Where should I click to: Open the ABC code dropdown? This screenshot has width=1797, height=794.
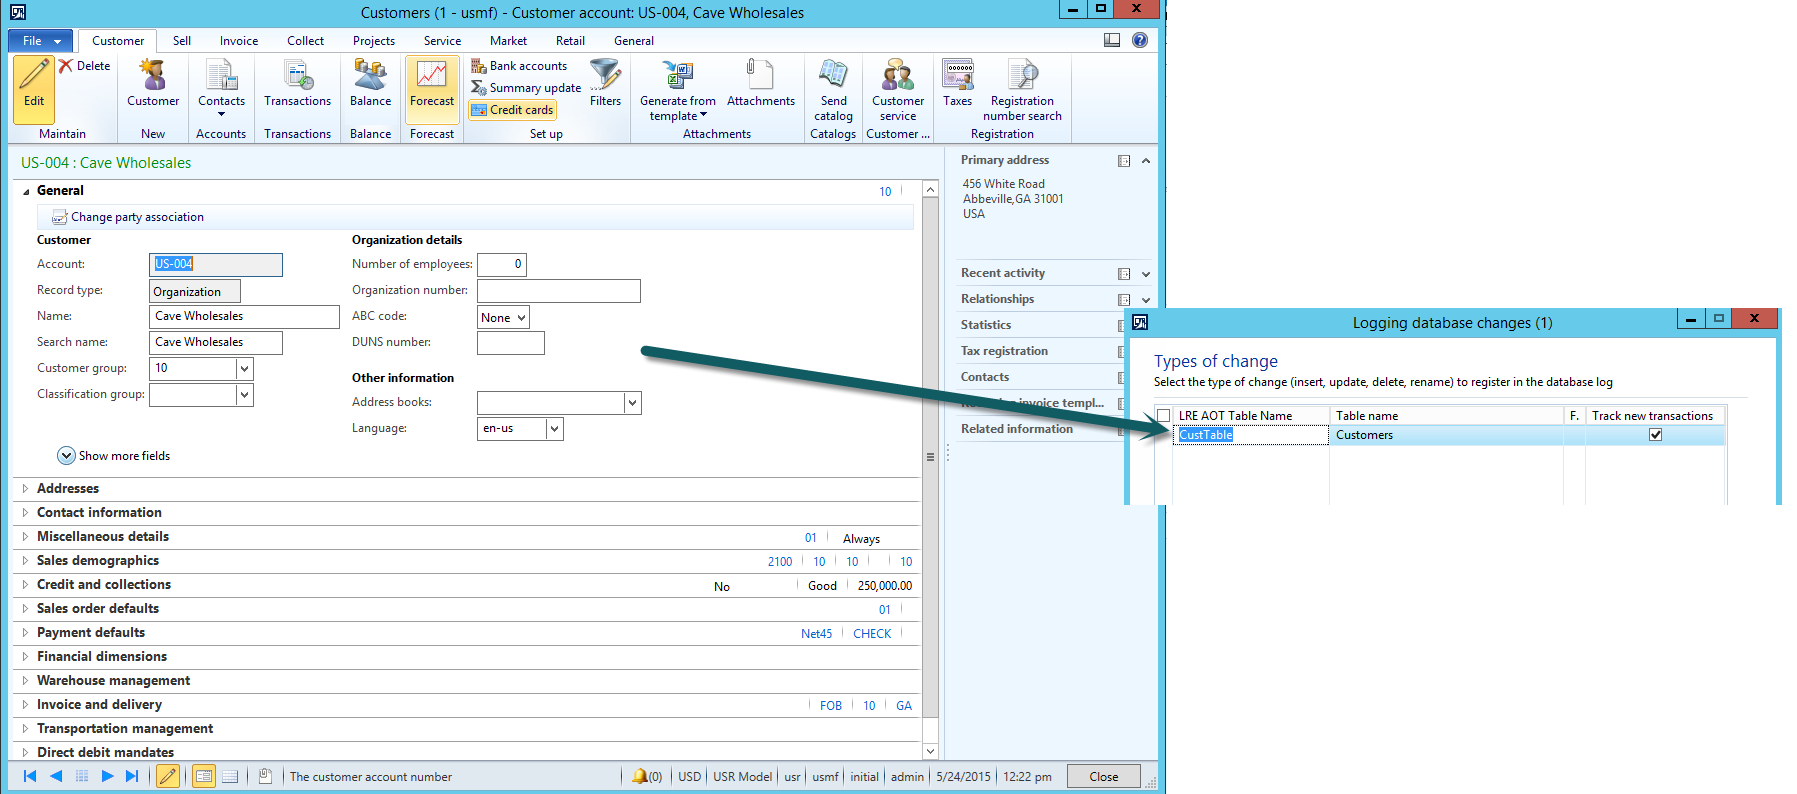[x=521, y=318]
